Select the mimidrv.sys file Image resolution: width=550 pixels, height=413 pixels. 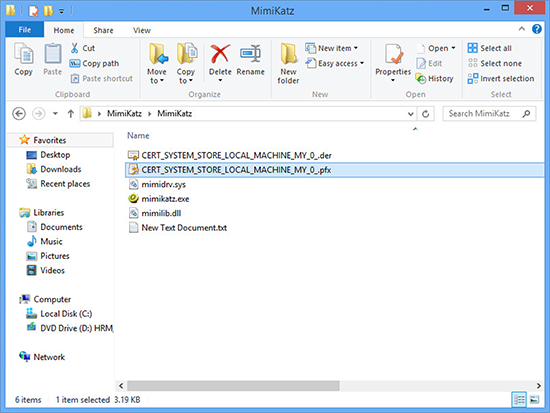[157, 185]
